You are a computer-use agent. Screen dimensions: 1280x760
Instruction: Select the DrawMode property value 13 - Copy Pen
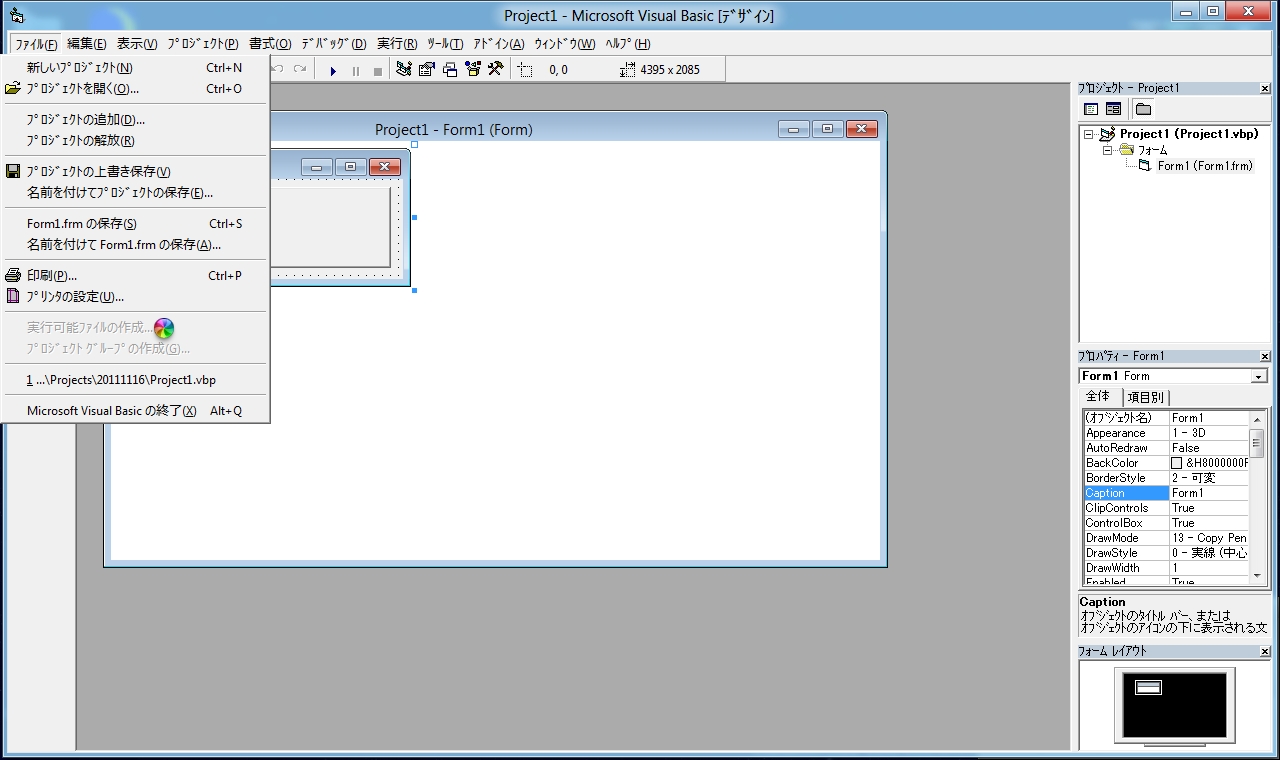tap(1209, 538)
